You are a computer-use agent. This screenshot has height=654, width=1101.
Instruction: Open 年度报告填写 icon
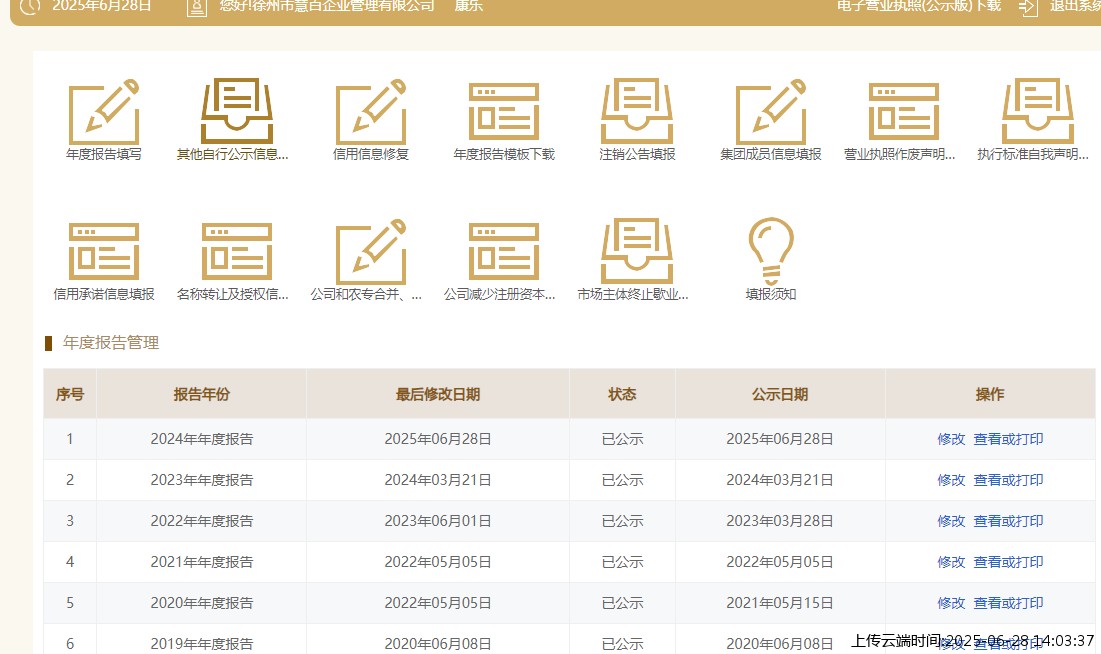104,112
